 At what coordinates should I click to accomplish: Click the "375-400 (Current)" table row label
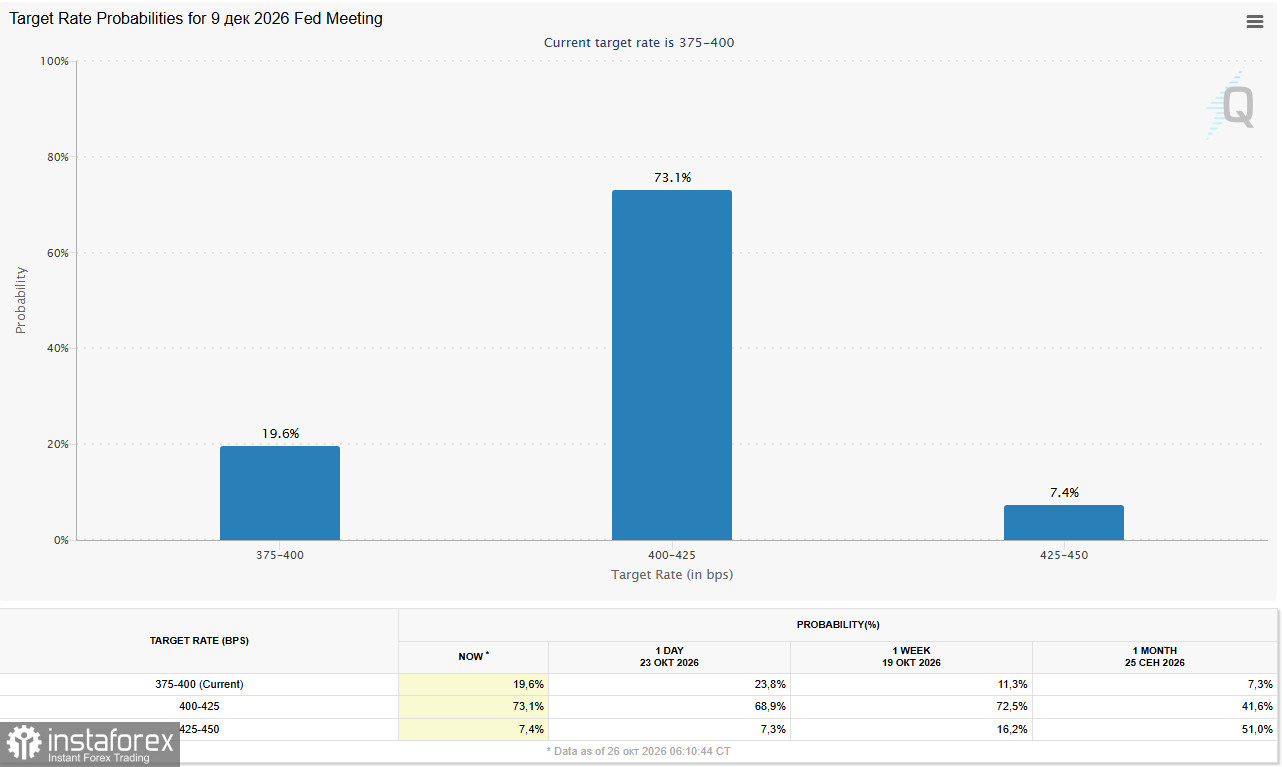[x=199, y=684]
